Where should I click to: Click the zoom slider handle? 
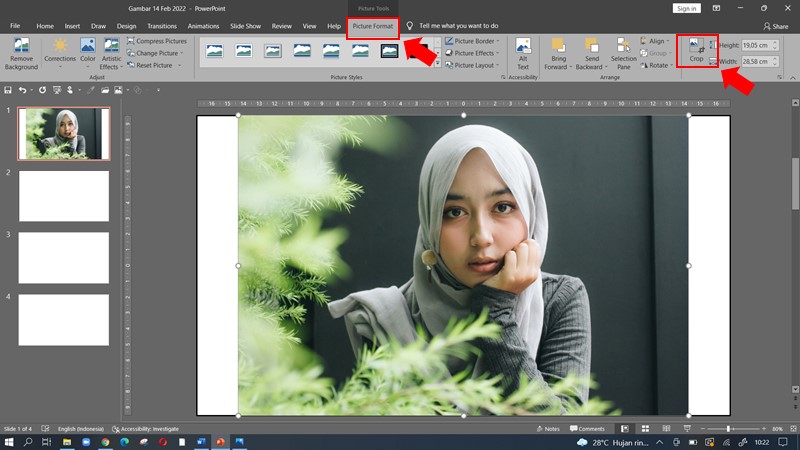tap(728, 429)
